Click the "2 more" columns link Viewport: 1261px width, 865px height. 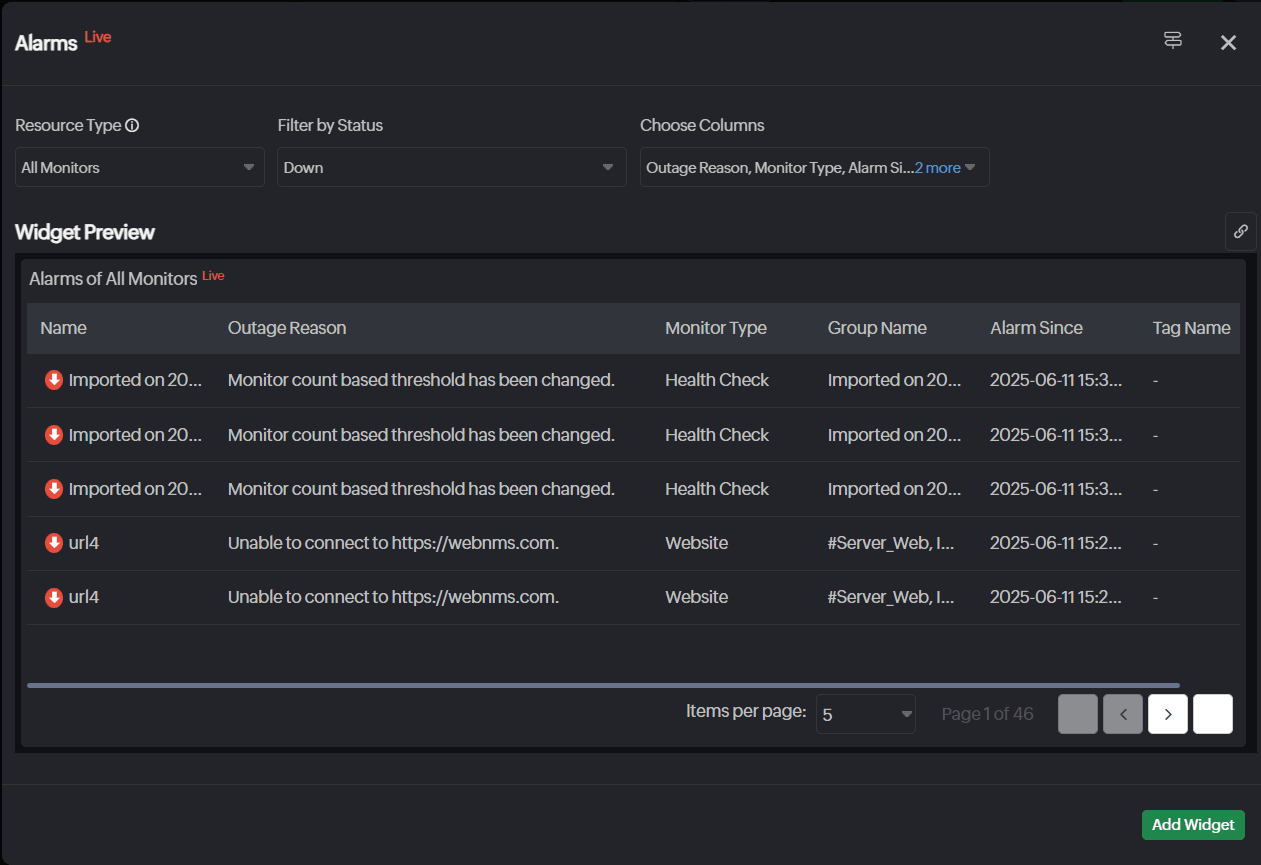point(937,168)
